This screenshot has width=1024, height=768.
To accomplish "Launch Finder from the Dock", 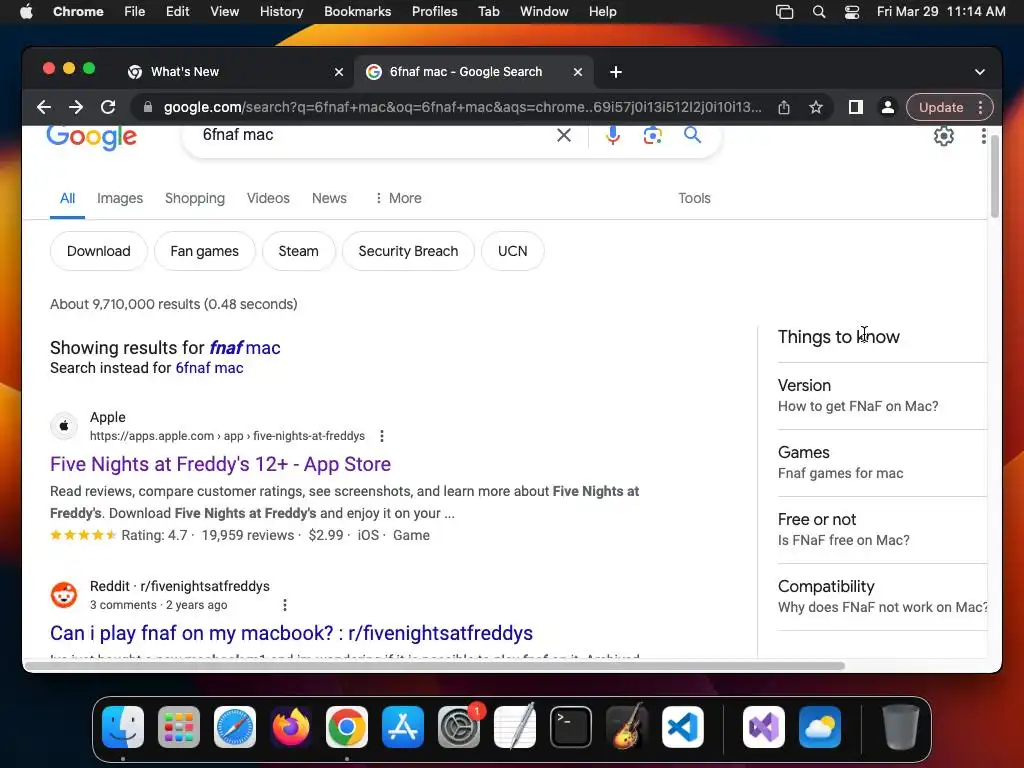I will [123, 727].
